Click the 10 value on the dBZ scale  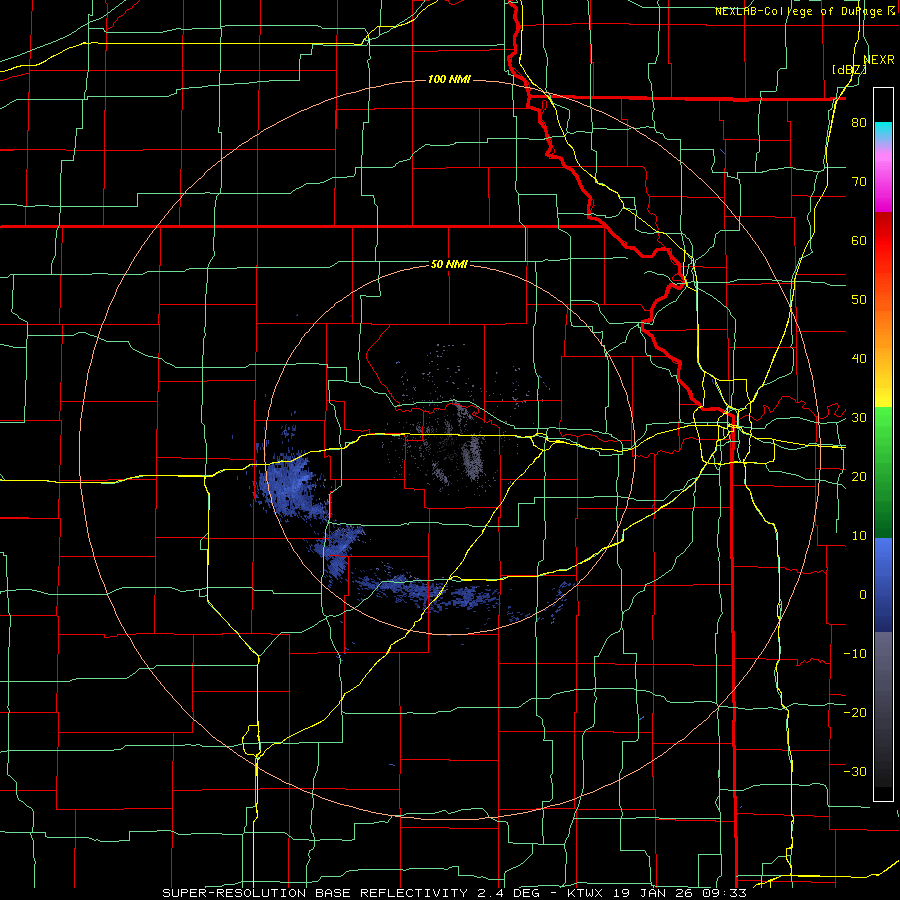[x=859, y=536]
